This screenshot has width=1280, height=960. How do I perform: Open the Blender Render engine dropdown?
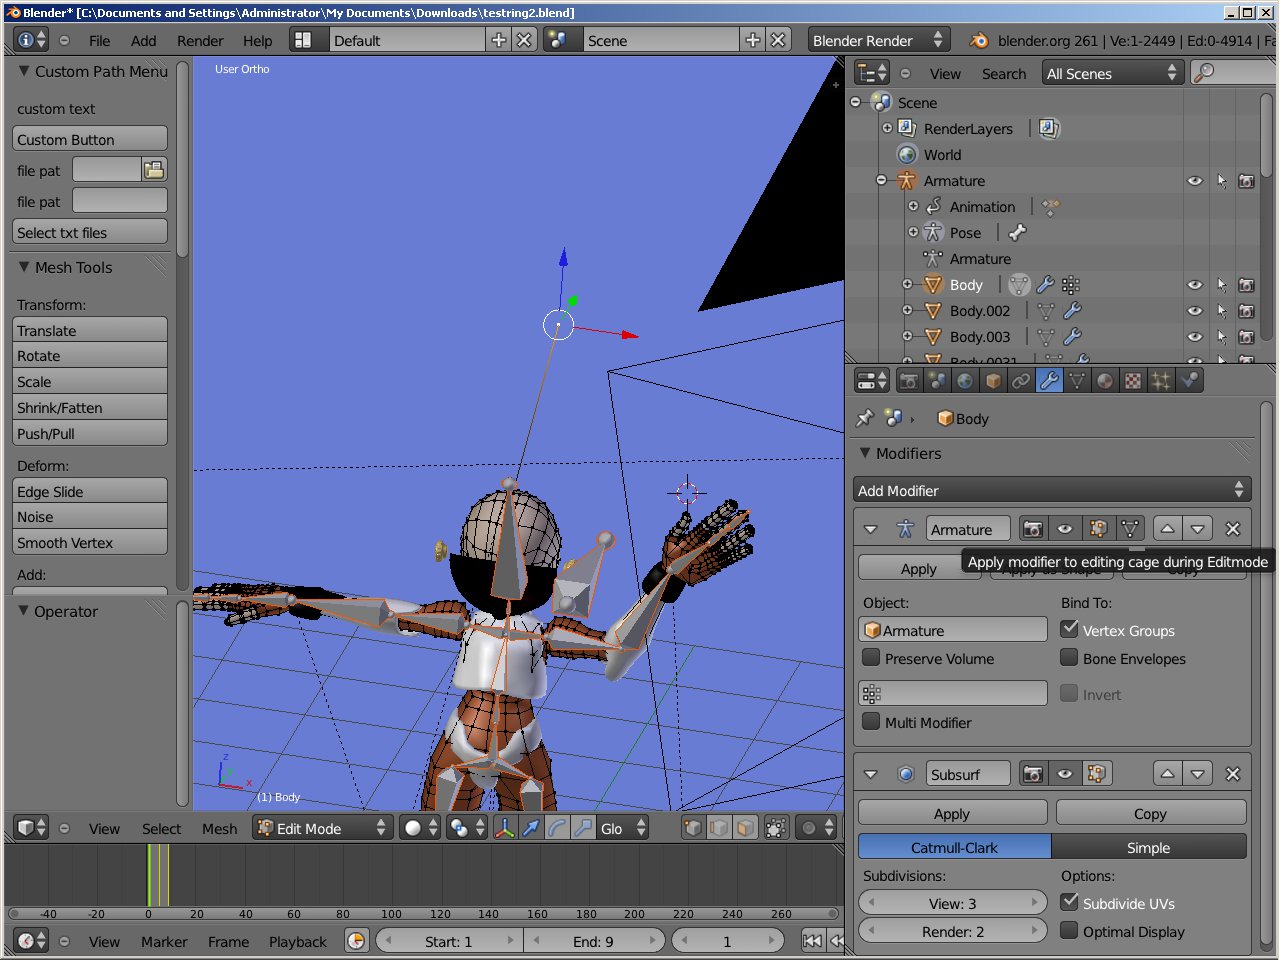[878, 40]
